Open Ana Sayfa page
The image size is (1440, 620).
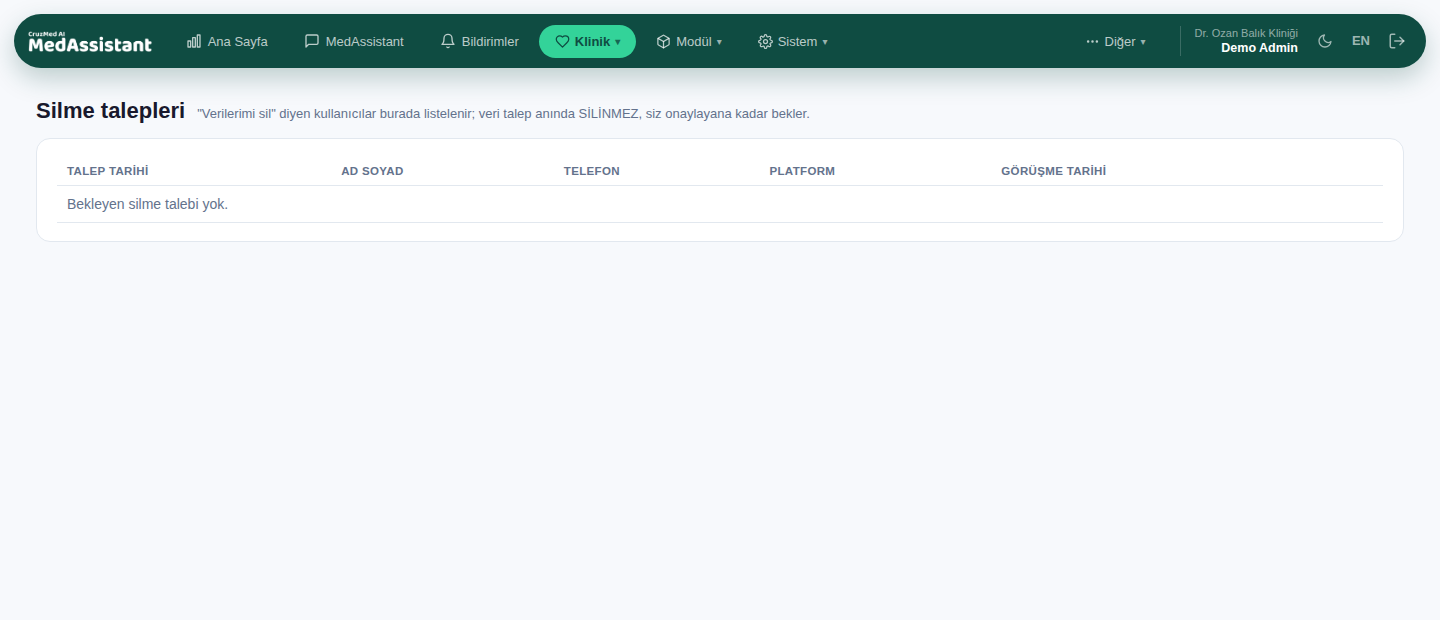[227, 41]
